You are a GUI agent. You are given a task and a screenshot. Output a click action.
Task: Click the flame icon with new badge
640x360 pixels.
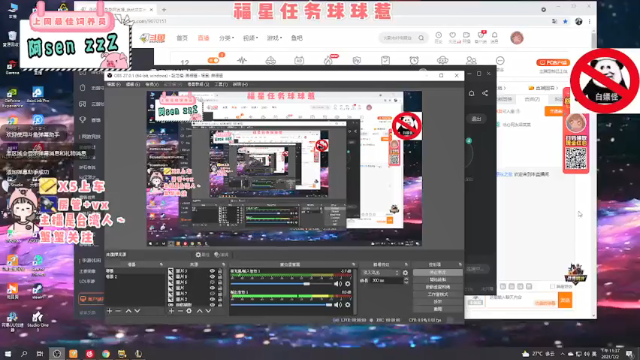(329, 60)
